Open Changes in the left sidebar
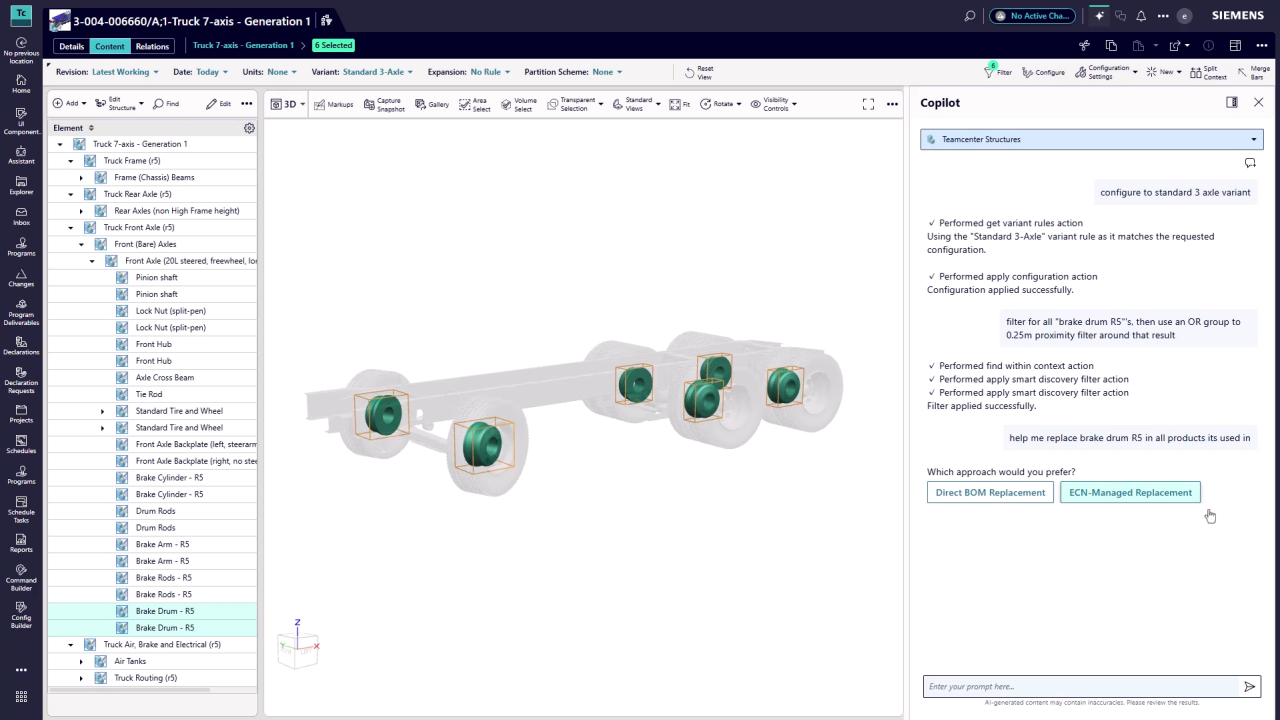This screenshot has height=720, width=1280. coord(21,278)
